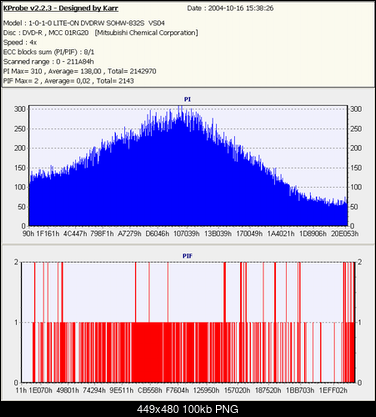Screen dimensions: 376x417
Task: Click the 'PIF' chart title
Action: (x=187, y=256)
